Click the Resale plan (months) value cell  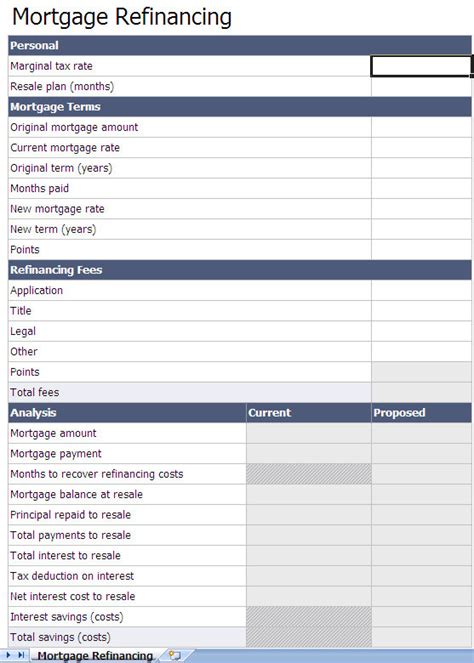pos(421,87)
